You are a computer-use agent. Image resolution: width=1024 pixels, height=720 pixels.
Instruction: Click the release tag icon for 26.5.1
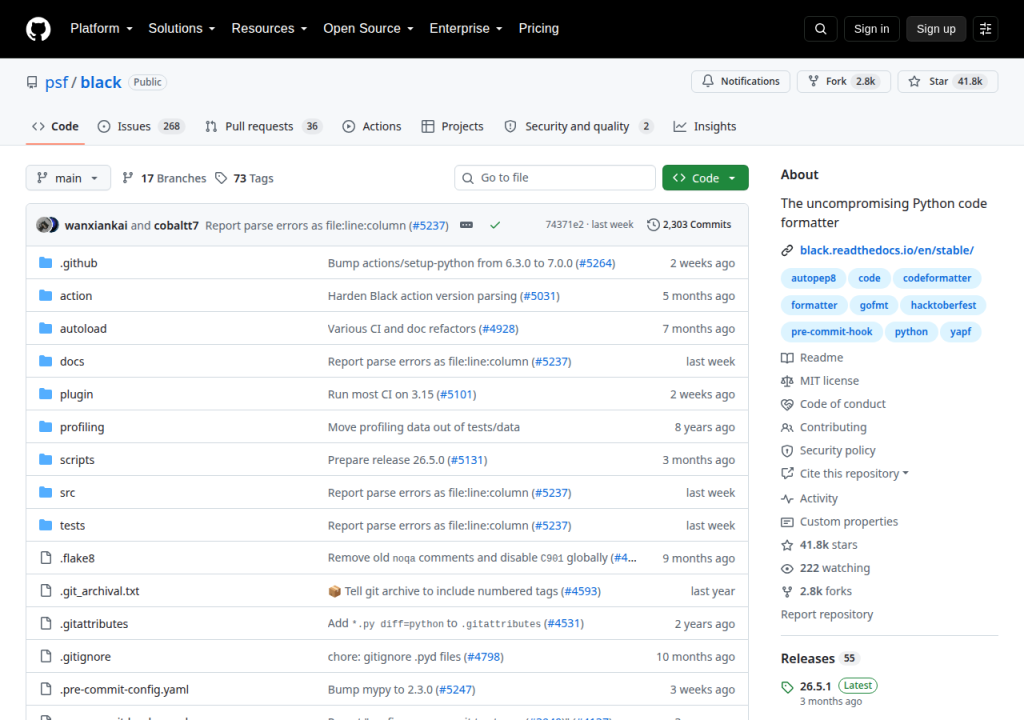pos(787,687)
